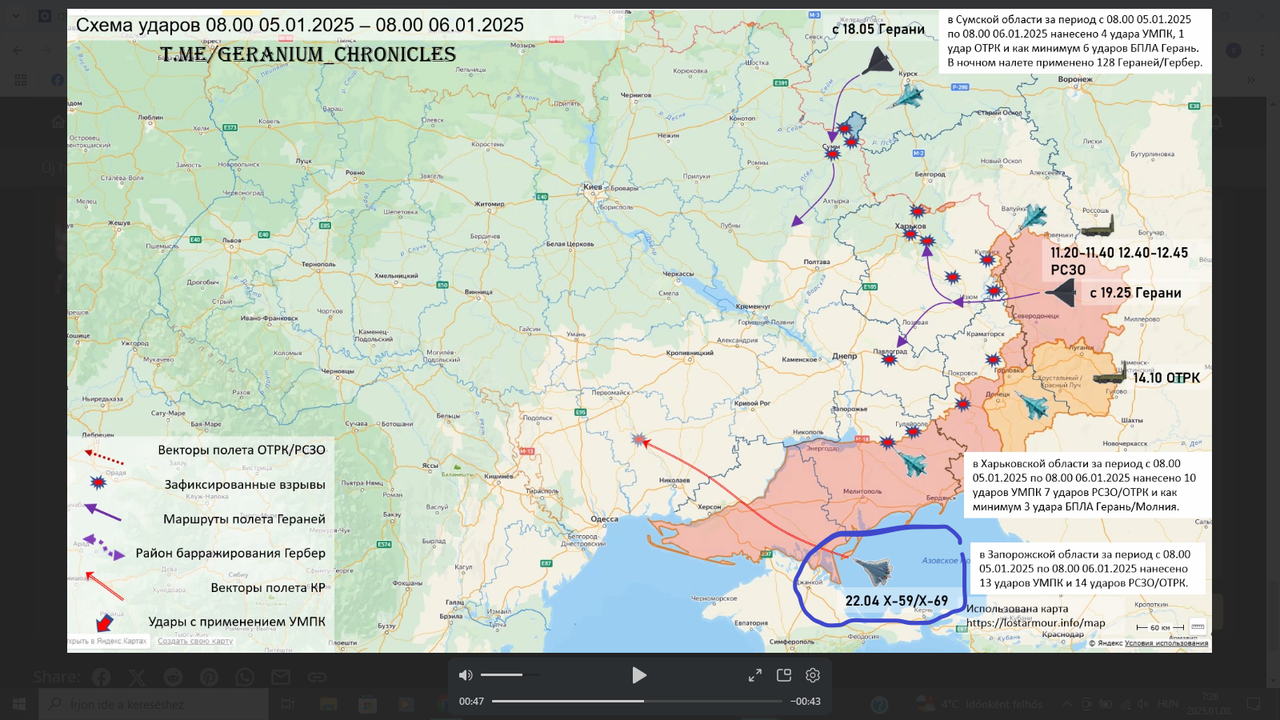
Task: Click the taskbar search box
Action: tap(153, 704)
